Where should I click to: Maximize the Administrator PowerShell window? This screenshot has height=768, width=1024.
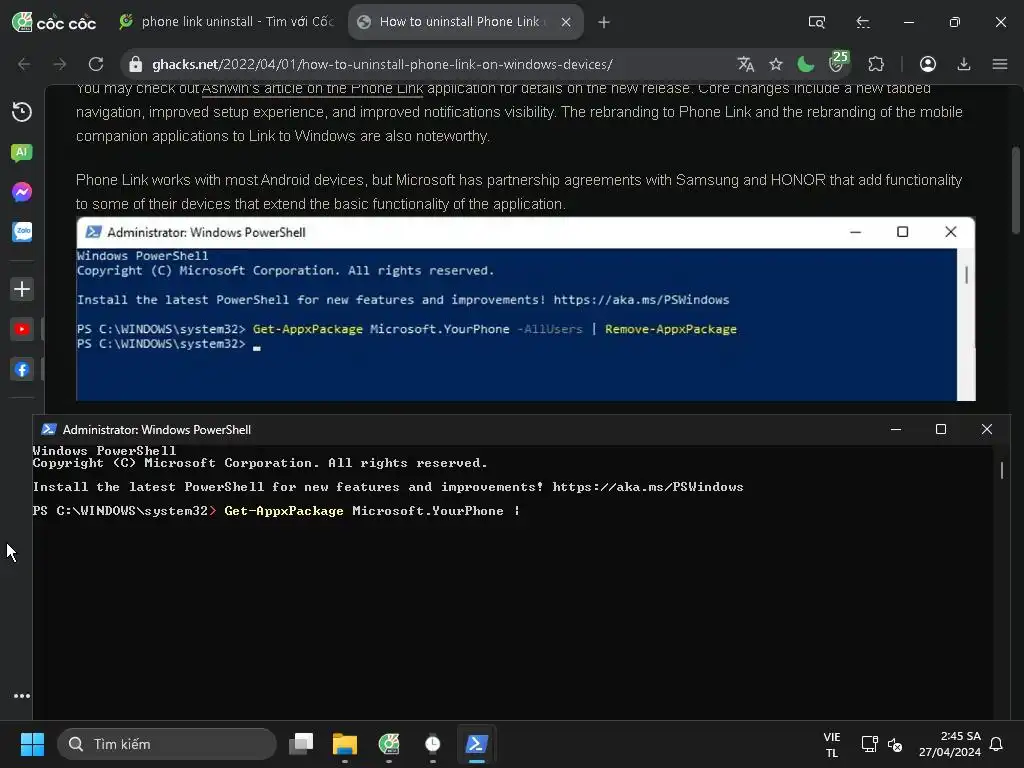[941, 429]
